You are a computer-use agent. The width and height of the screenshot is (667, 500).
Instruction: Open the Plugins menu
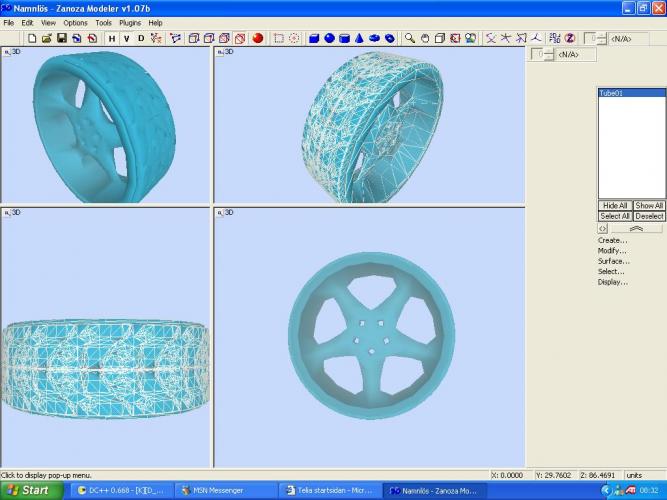[x=130, y=22]
